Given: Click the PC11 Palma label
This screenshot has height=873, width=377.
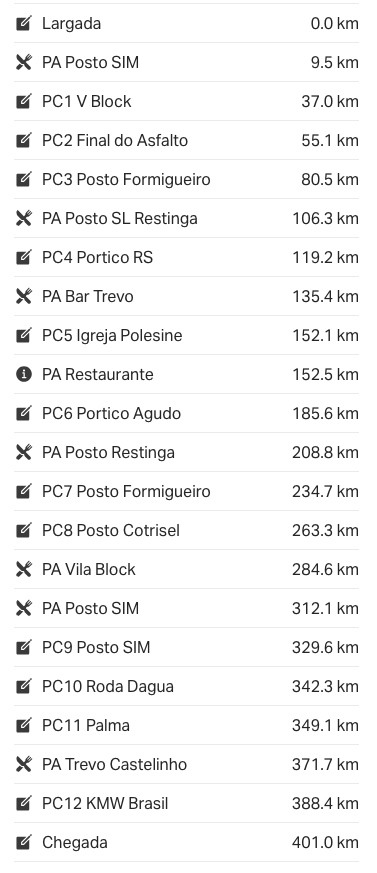Looking at the screenshot, I should [86, 725].
